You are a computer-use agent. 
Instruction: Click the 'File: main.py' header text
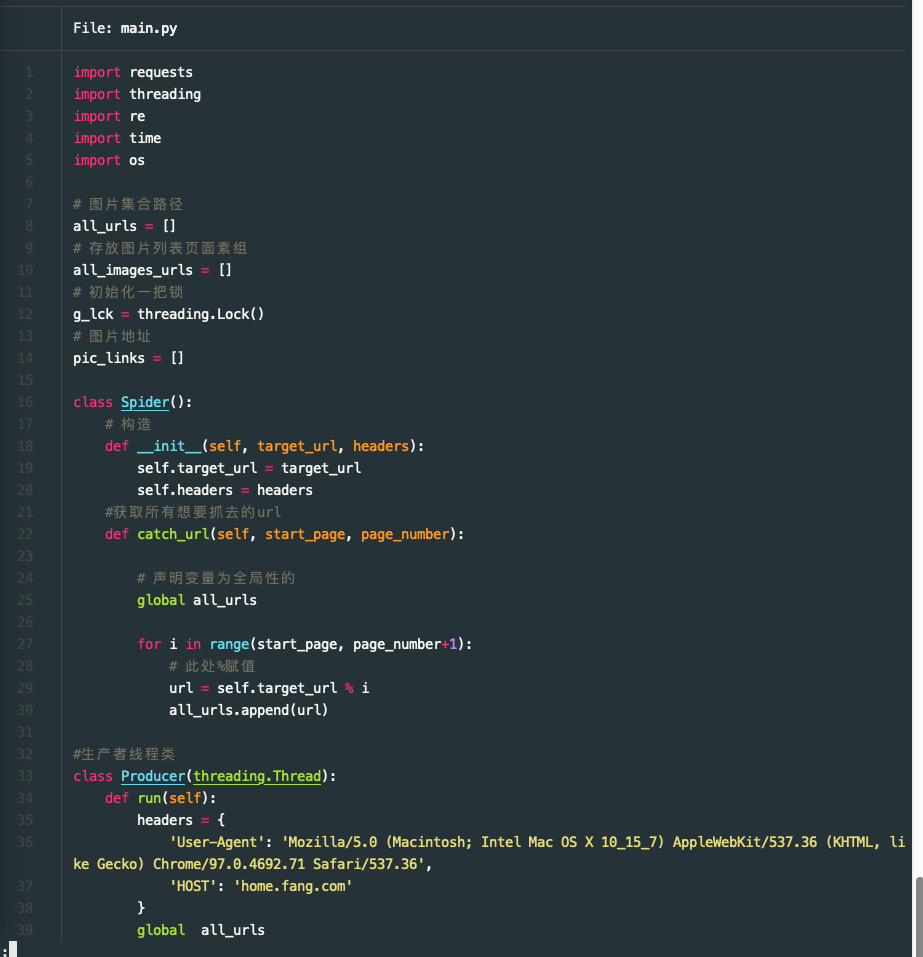(x=125, y=28)
